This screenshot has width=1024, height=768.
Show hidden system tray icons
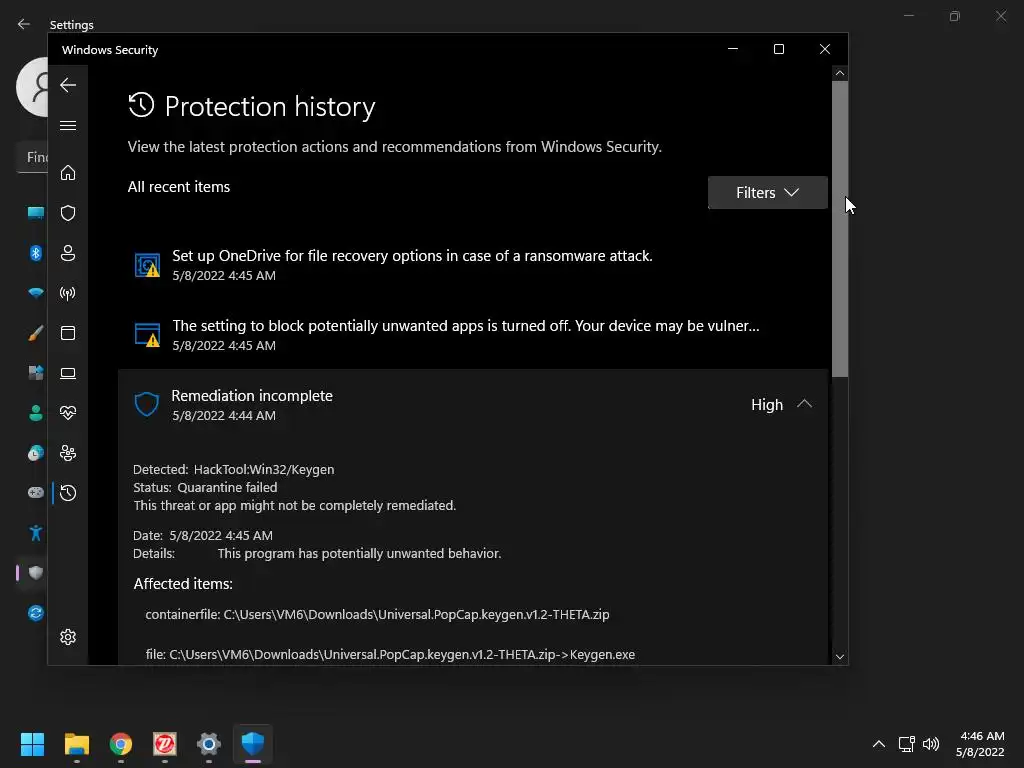879,744
